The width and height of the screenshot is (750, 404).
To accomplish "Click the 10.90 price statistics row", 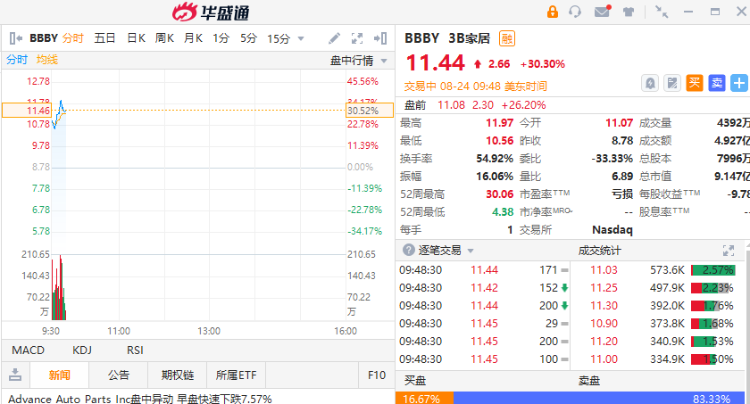I will click(659, 324).
